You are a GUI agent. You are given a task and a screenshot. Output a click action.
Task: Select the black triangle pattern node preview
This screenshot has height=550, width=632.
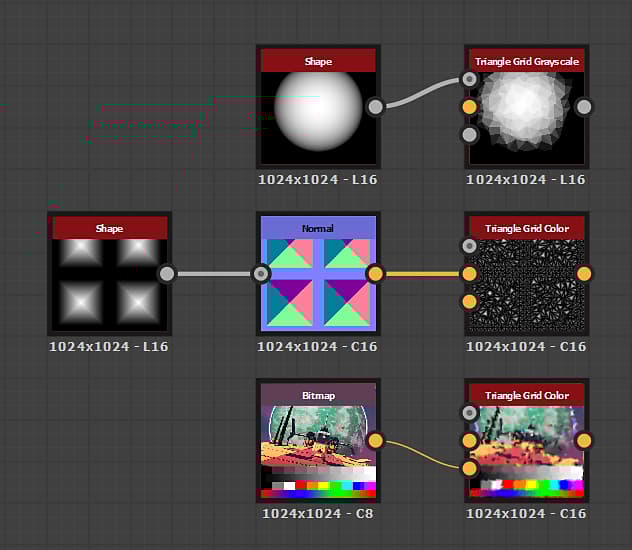coord(527,285)
